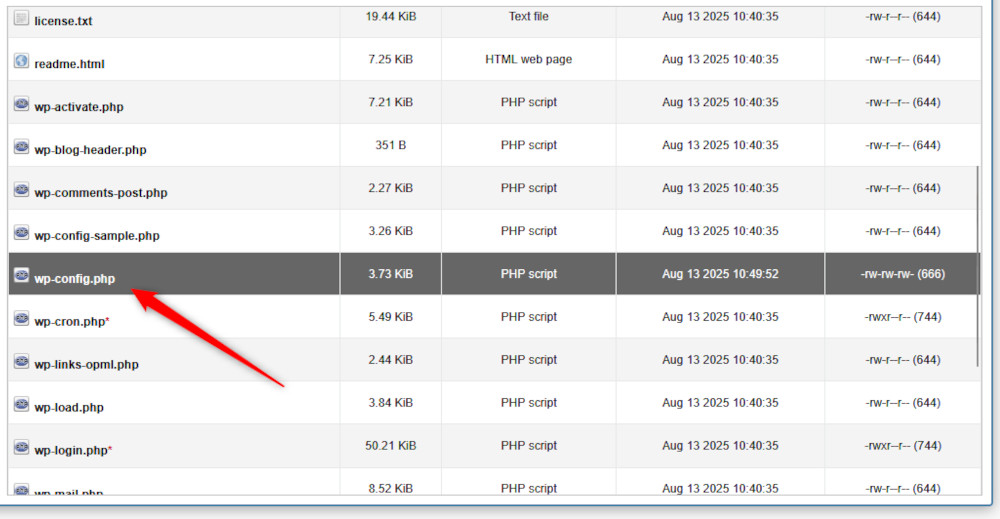
Task: Select the wp-config-sample.php file name
Action: 97,235
